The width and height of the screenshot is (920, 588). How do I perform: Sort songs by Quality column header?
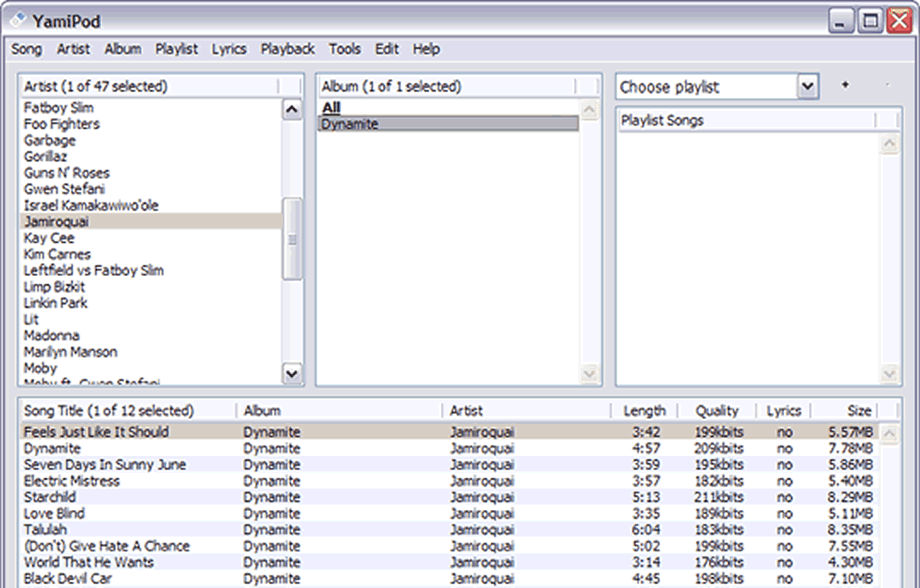[717, 411]
